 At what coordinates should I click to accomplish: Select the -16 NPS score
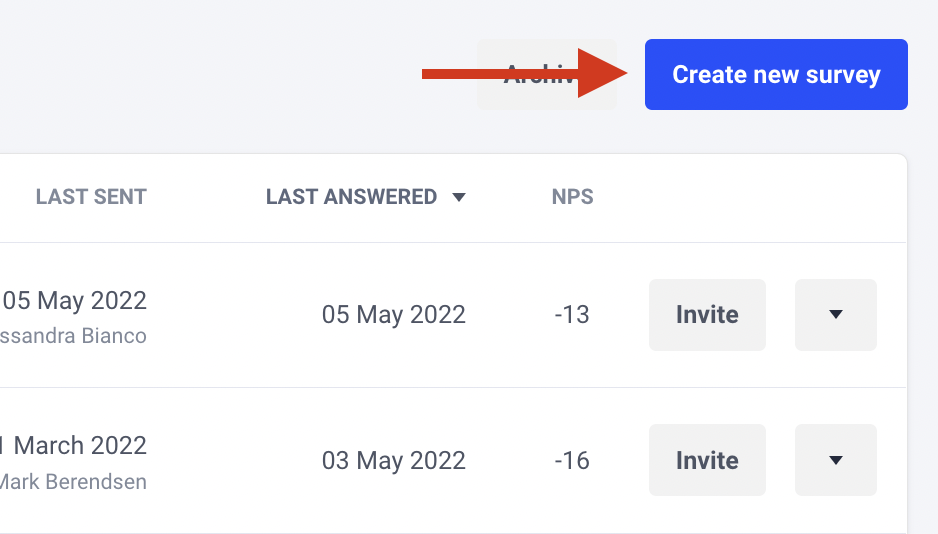(x=572, y=460)
